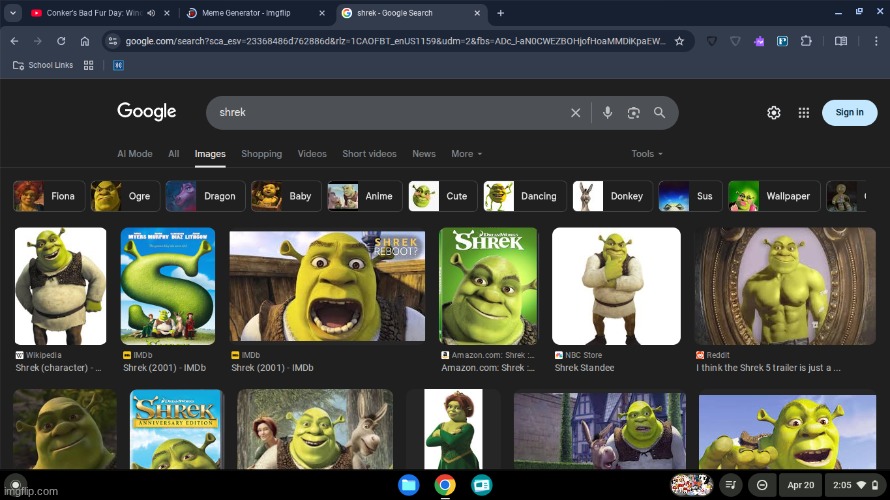This screenshot has width=890, height=500.
Task: Open the Shrek Anniversary Edition cover thumbnail
Action: [x=177, y=429]
